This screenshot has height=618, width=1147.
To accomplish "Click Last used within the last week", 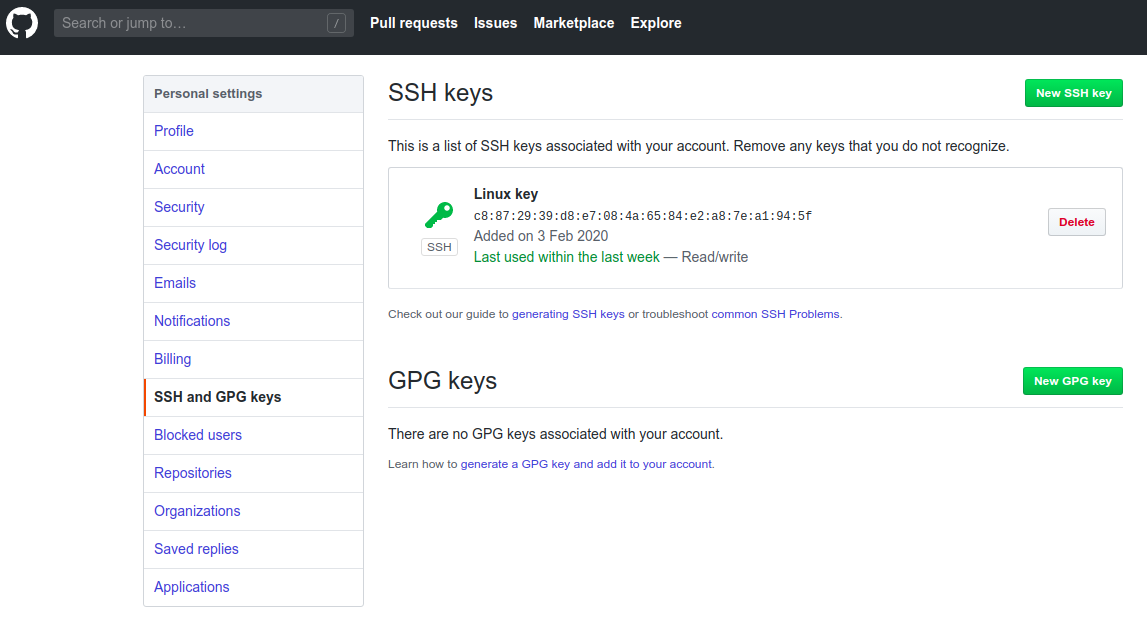I will click(566, 257).
